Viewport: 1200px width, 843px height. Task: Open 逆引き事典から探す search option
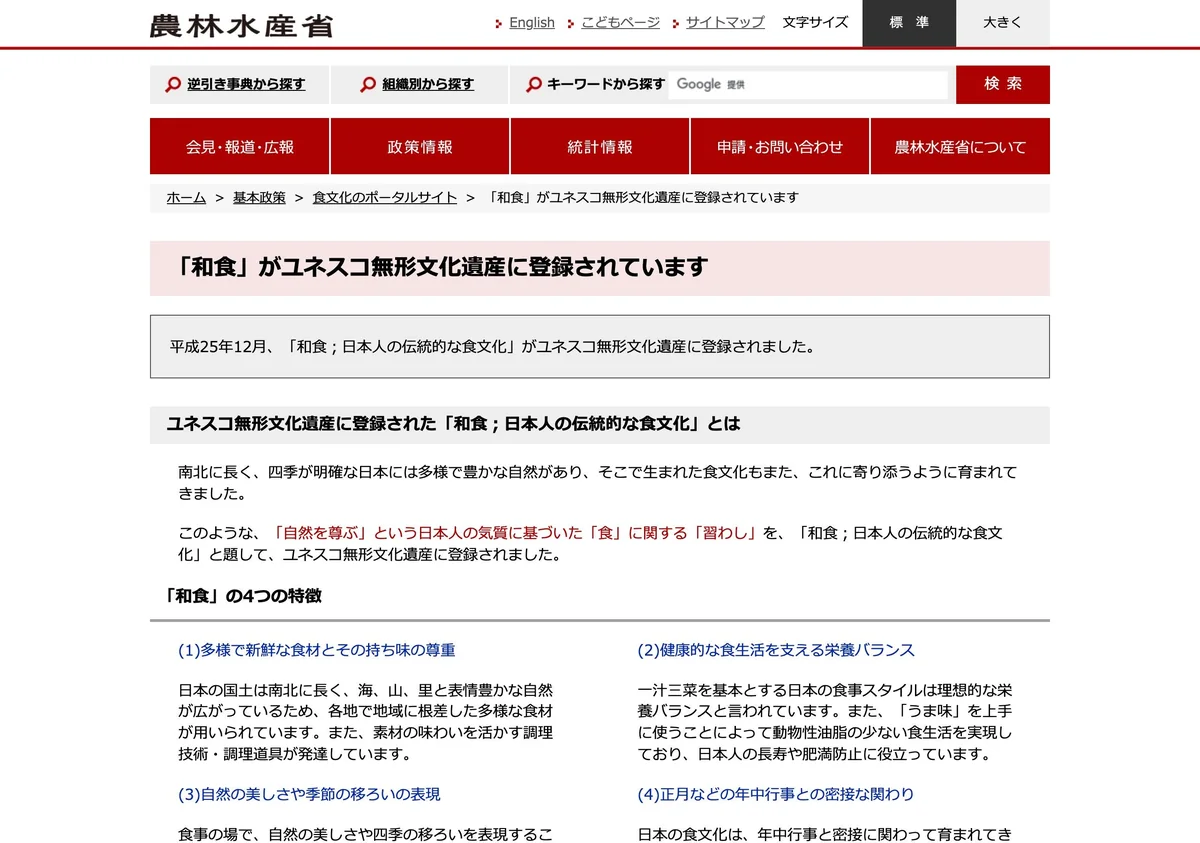(246, 85)
